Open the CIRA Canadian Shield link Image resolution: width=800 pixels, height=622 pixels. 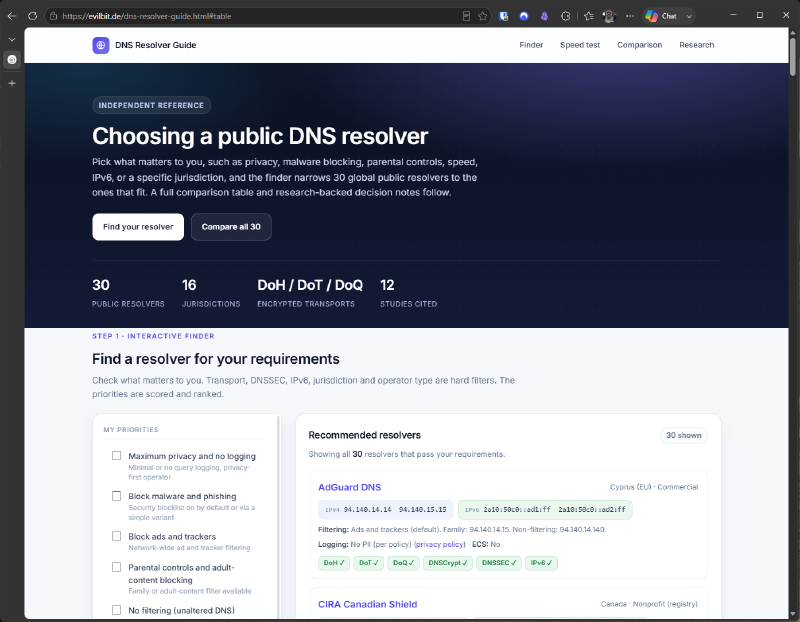click(x=367, y=604)
